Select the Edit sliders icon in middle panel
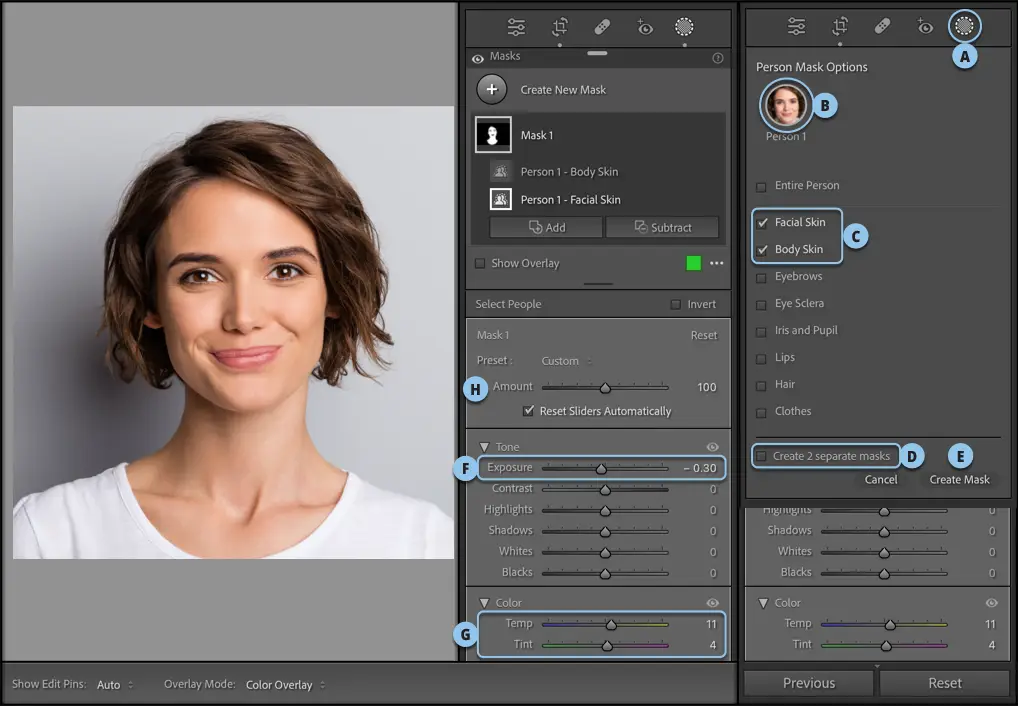1018x706 pixels. click(x=516, y=27)
